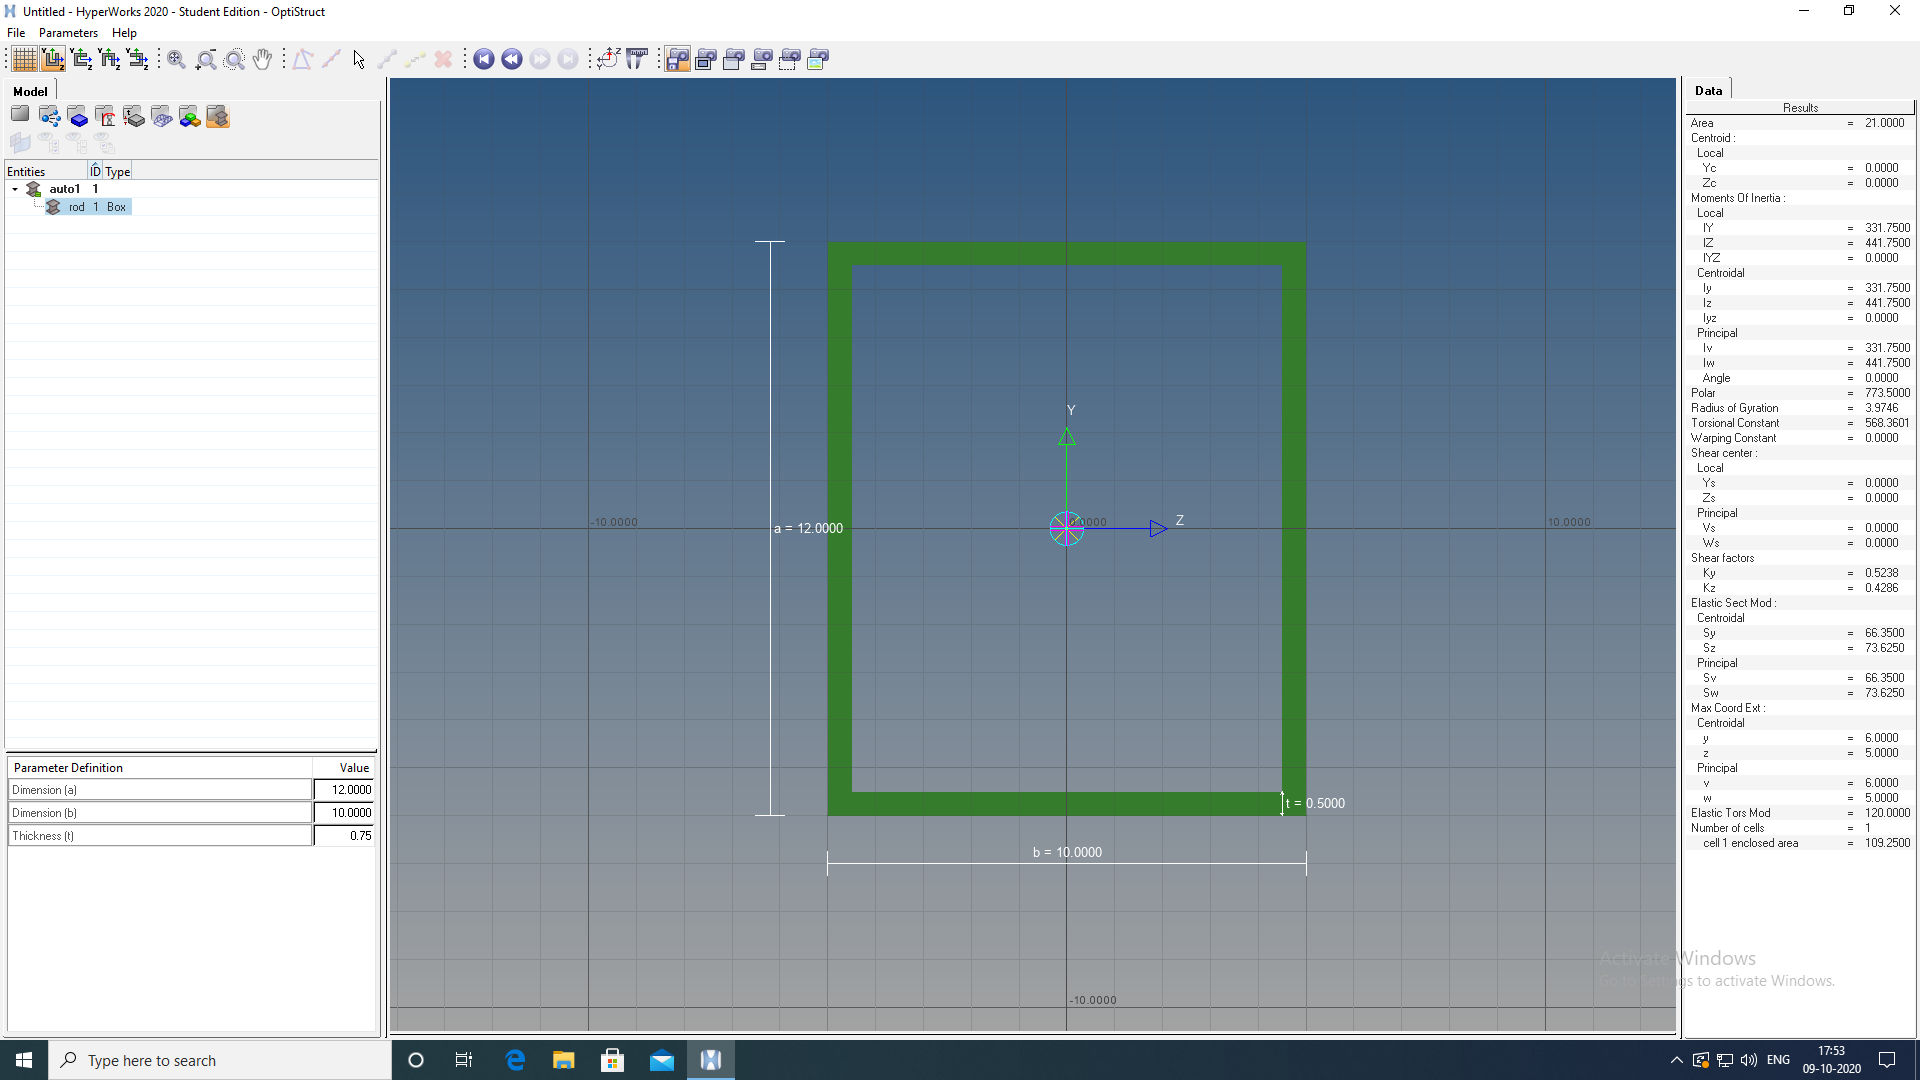Select the rod Box entity in the tree
Screen dimensions: 1920x1080
click(x=88, y=206)
